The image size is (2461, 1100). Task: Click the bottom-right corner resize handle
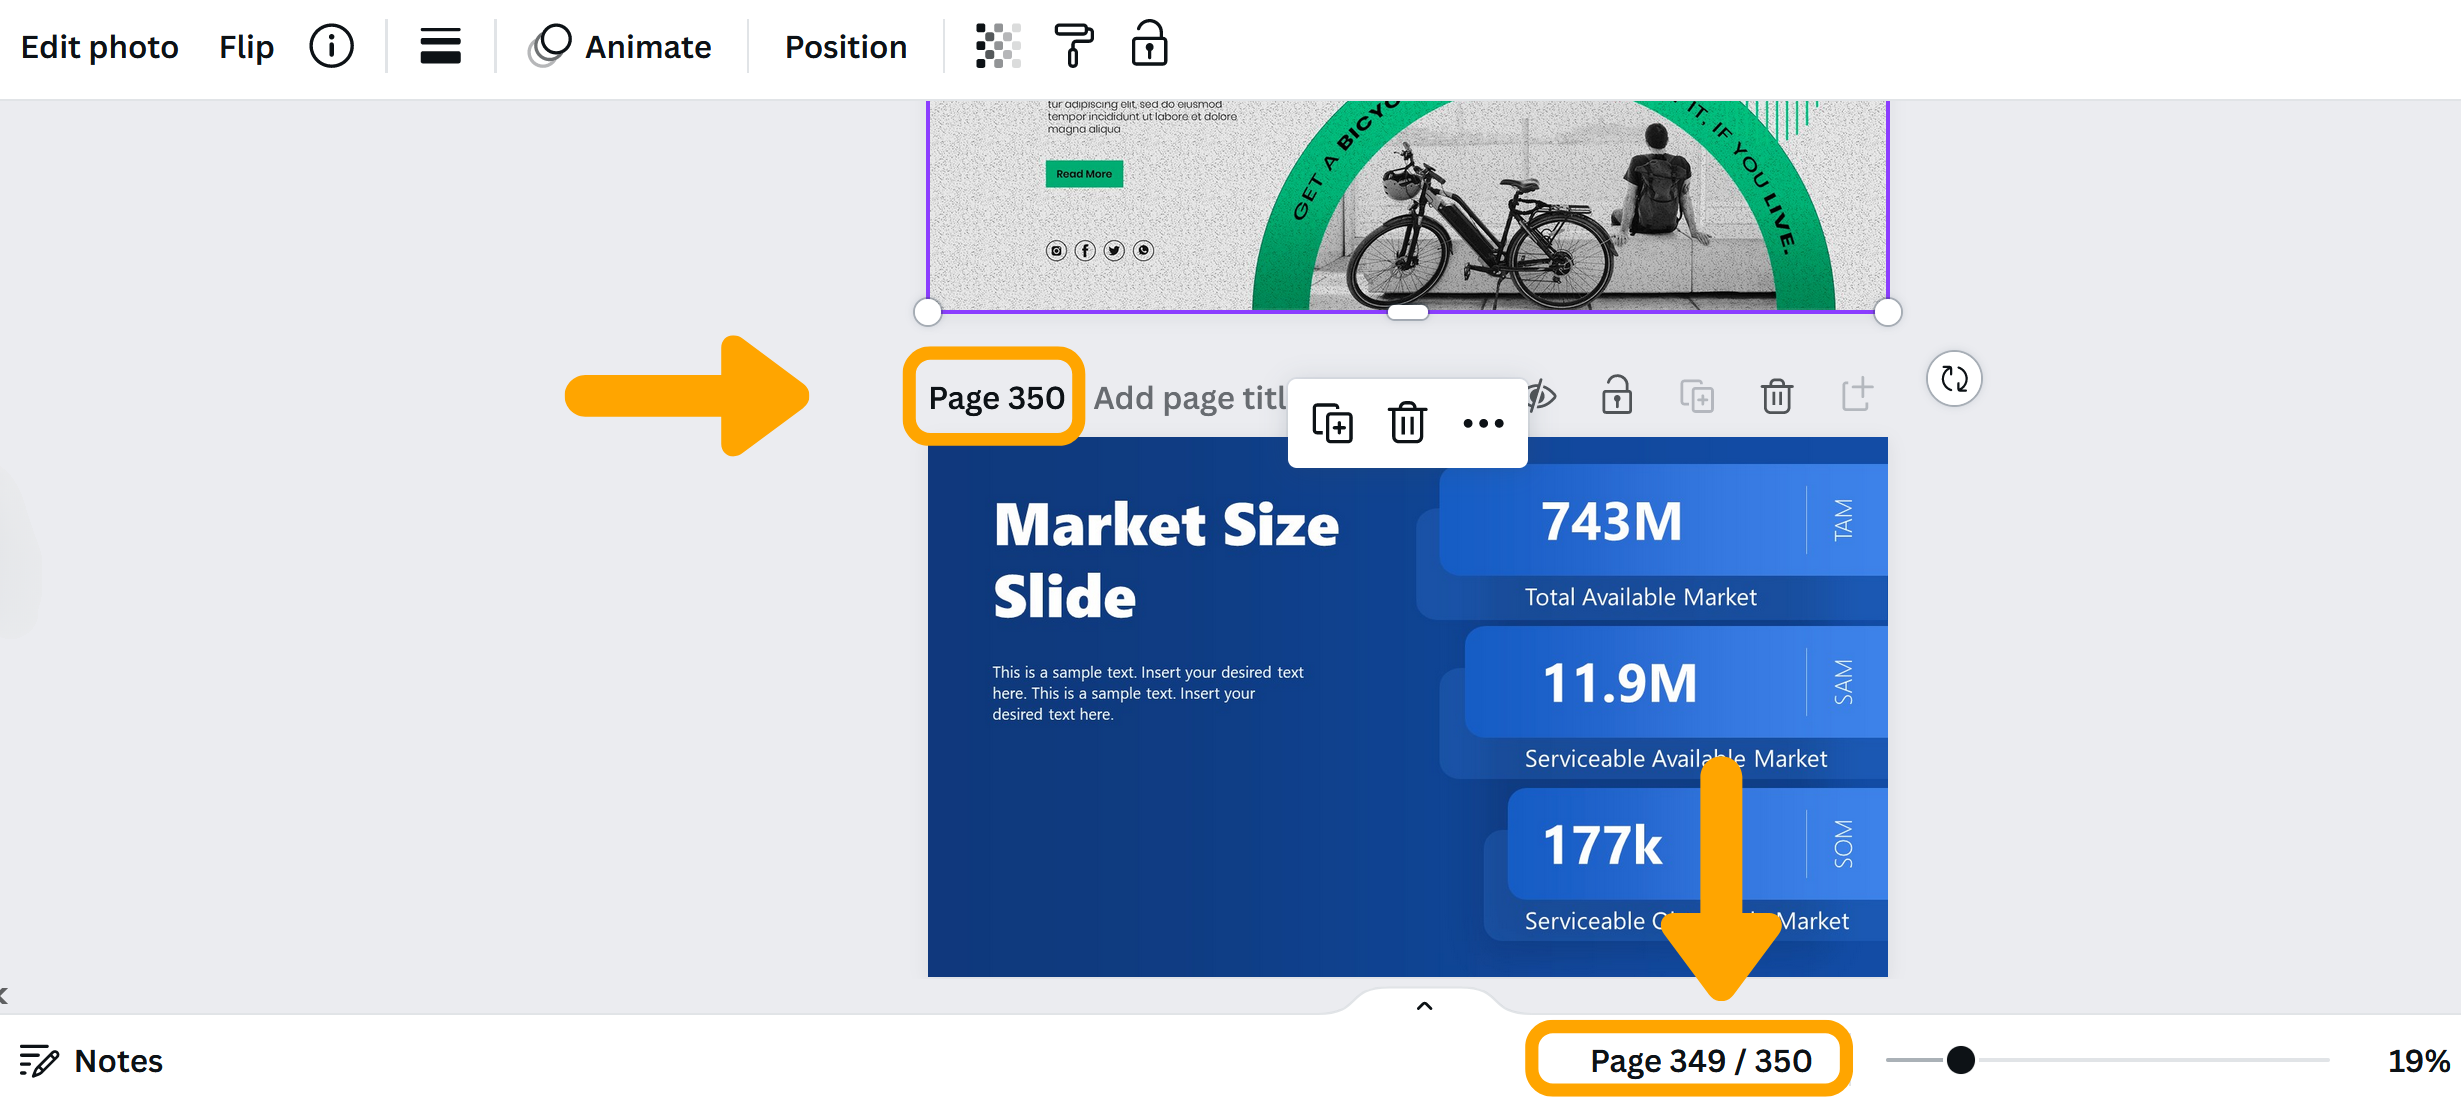(x=1887, y=312)
